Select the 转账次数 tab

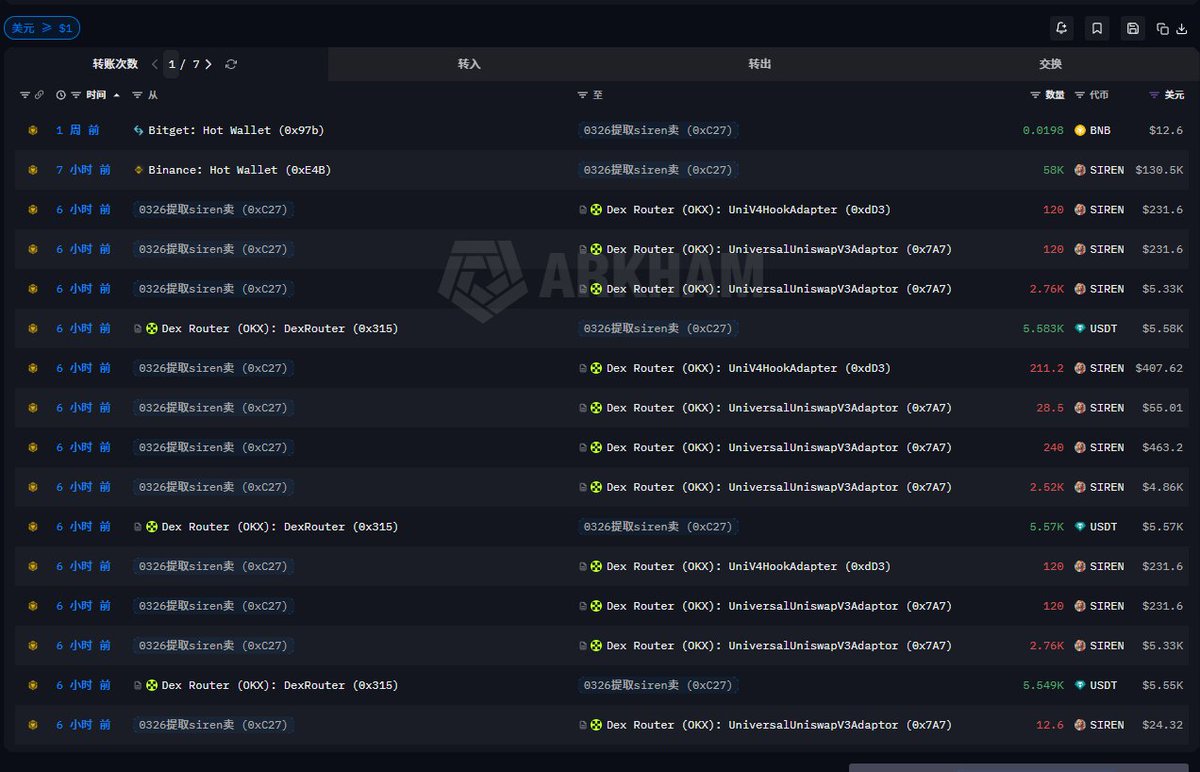[x=115, y=64]
